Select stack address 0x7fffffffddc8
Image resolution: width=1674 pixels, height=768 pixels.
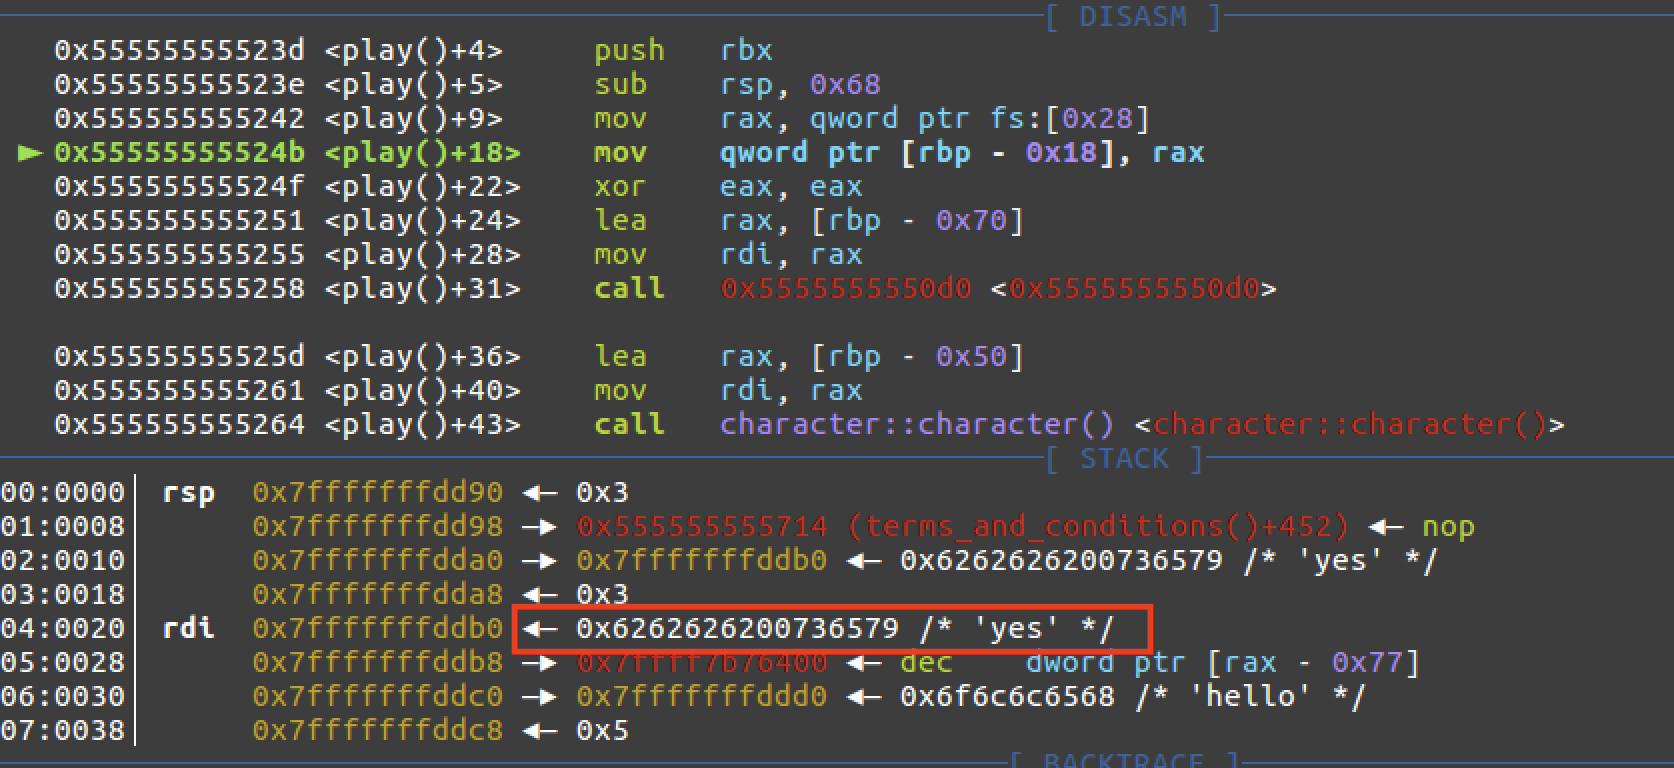coord(377,730)
